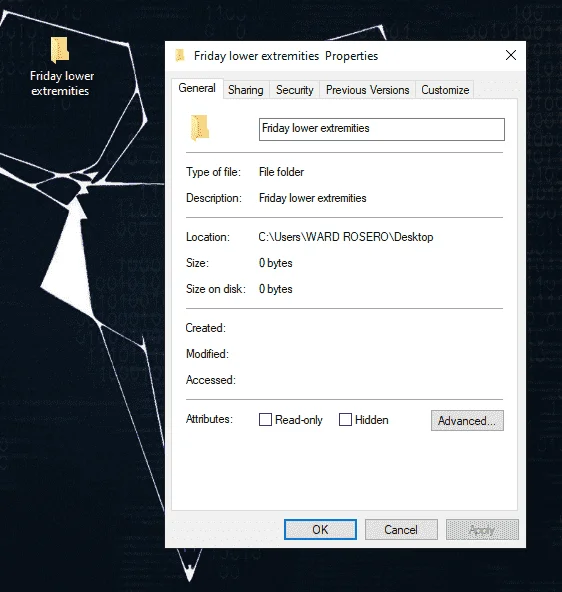
Task: Click the Size on disk 0 bytes value
Action: 276,289
